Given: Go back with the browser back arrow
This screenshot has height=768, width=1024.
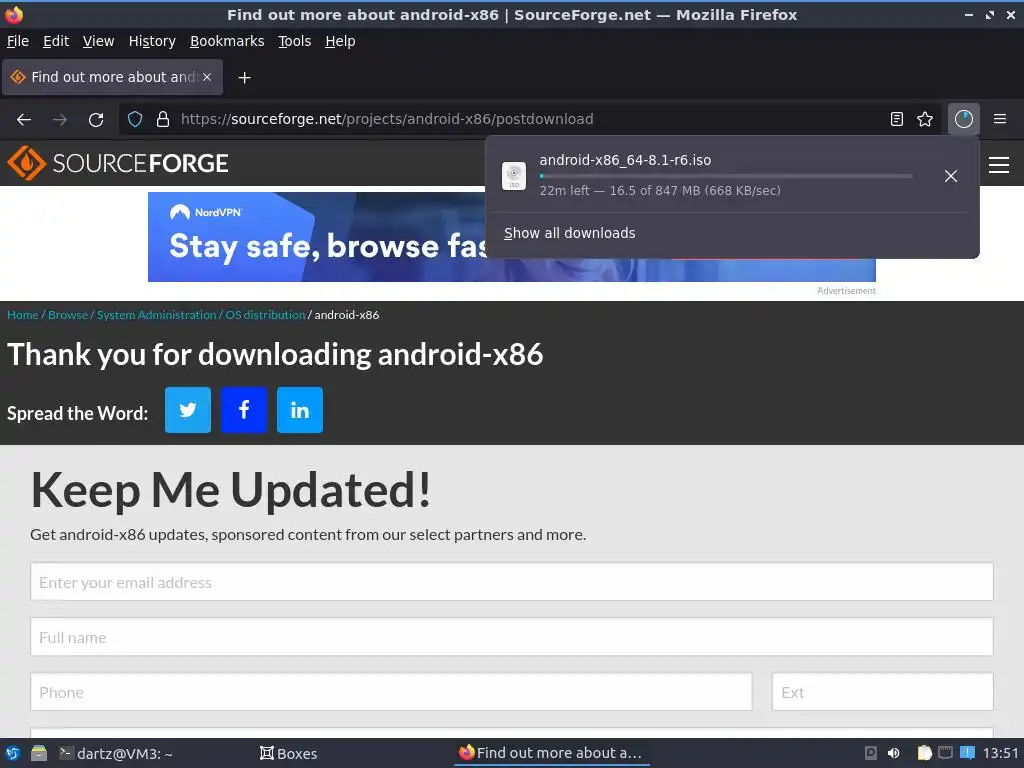Looking at the screenshot, I should (x=24, y=119).
